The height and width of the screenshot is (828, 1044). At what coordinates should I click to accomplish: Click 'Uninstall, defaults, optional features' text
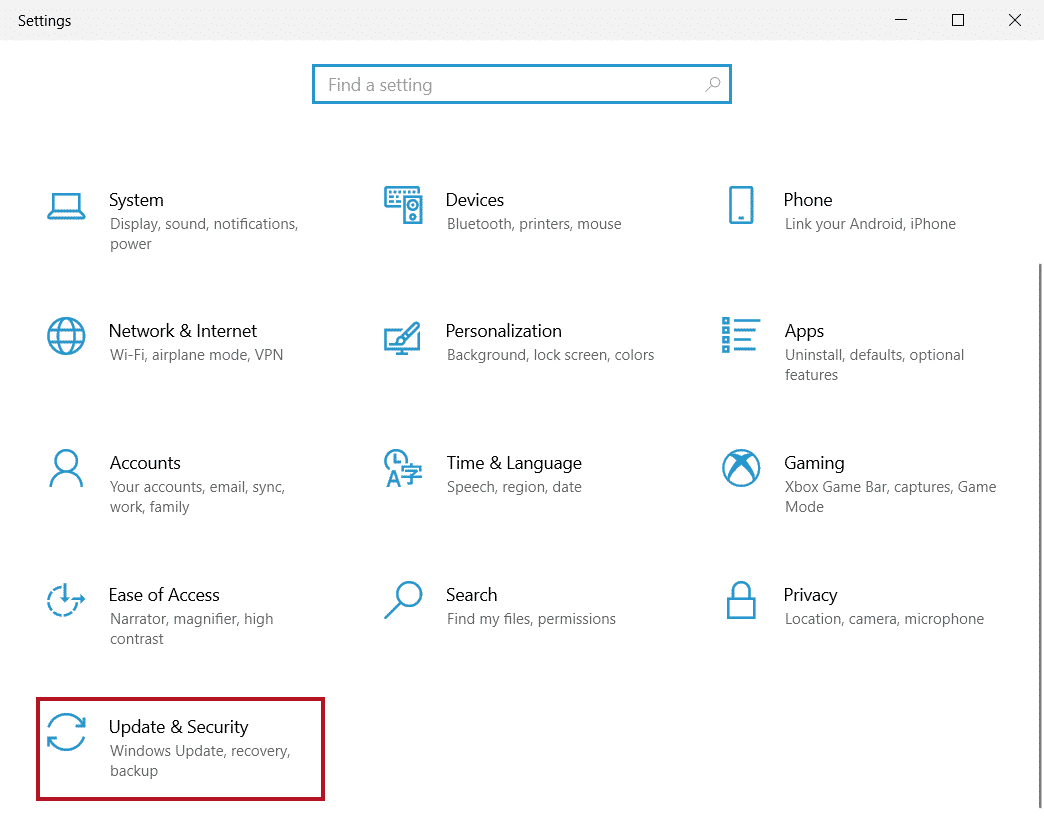click(874, 365)
